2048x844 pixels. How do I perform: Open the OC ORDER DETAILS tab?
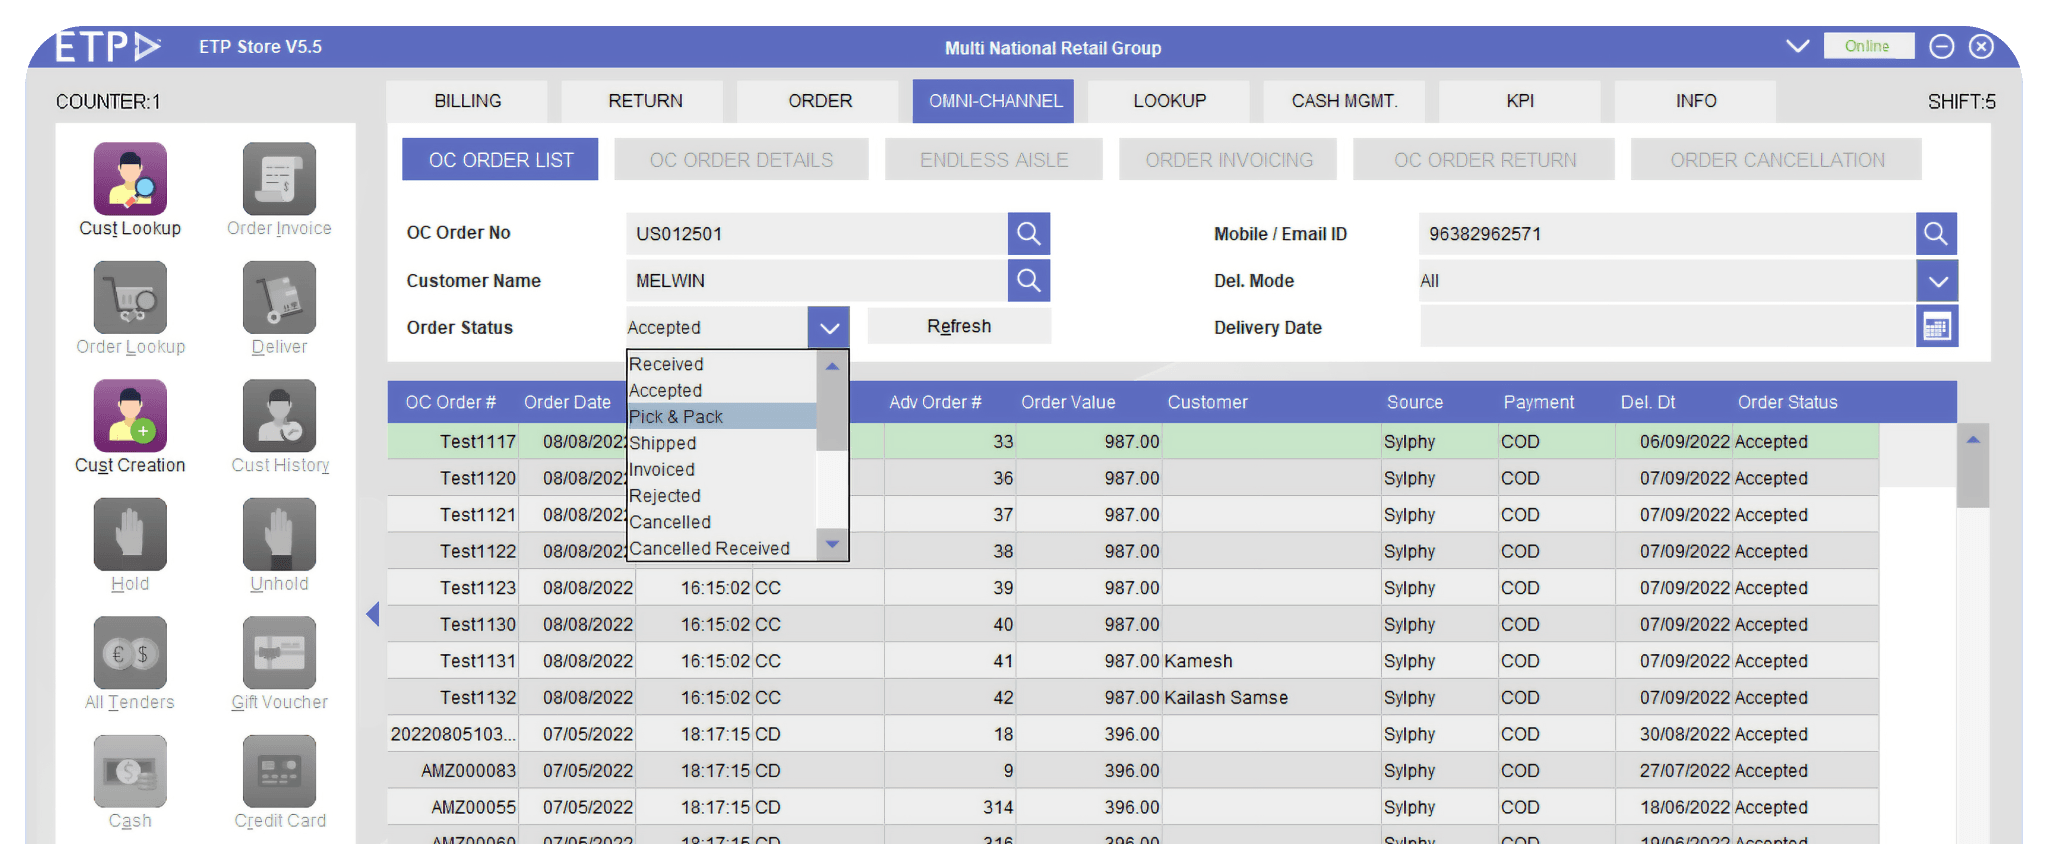741,160
